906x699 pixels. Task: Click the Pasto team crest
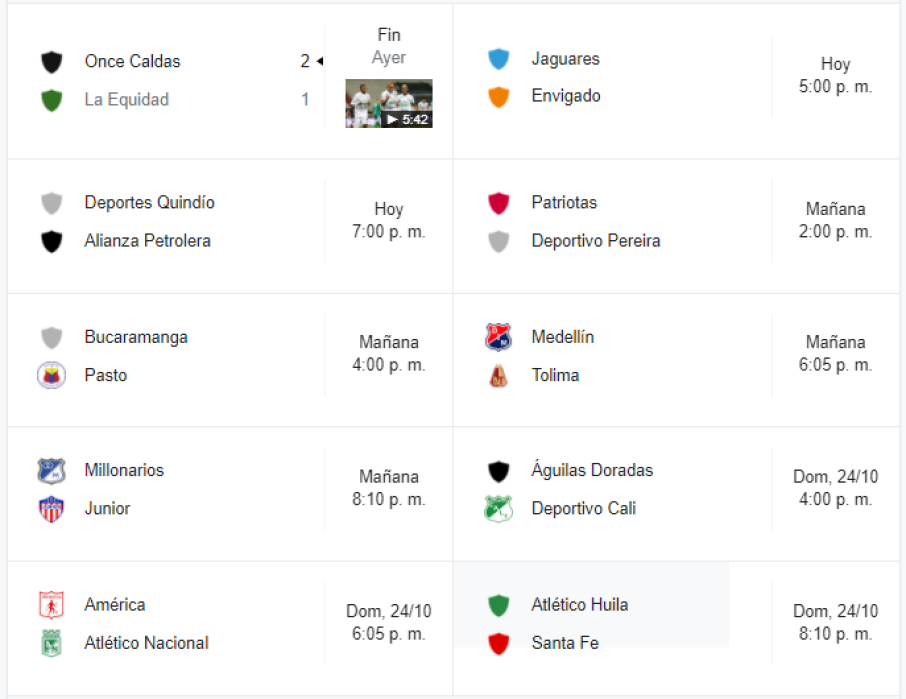tap(51, 376)
